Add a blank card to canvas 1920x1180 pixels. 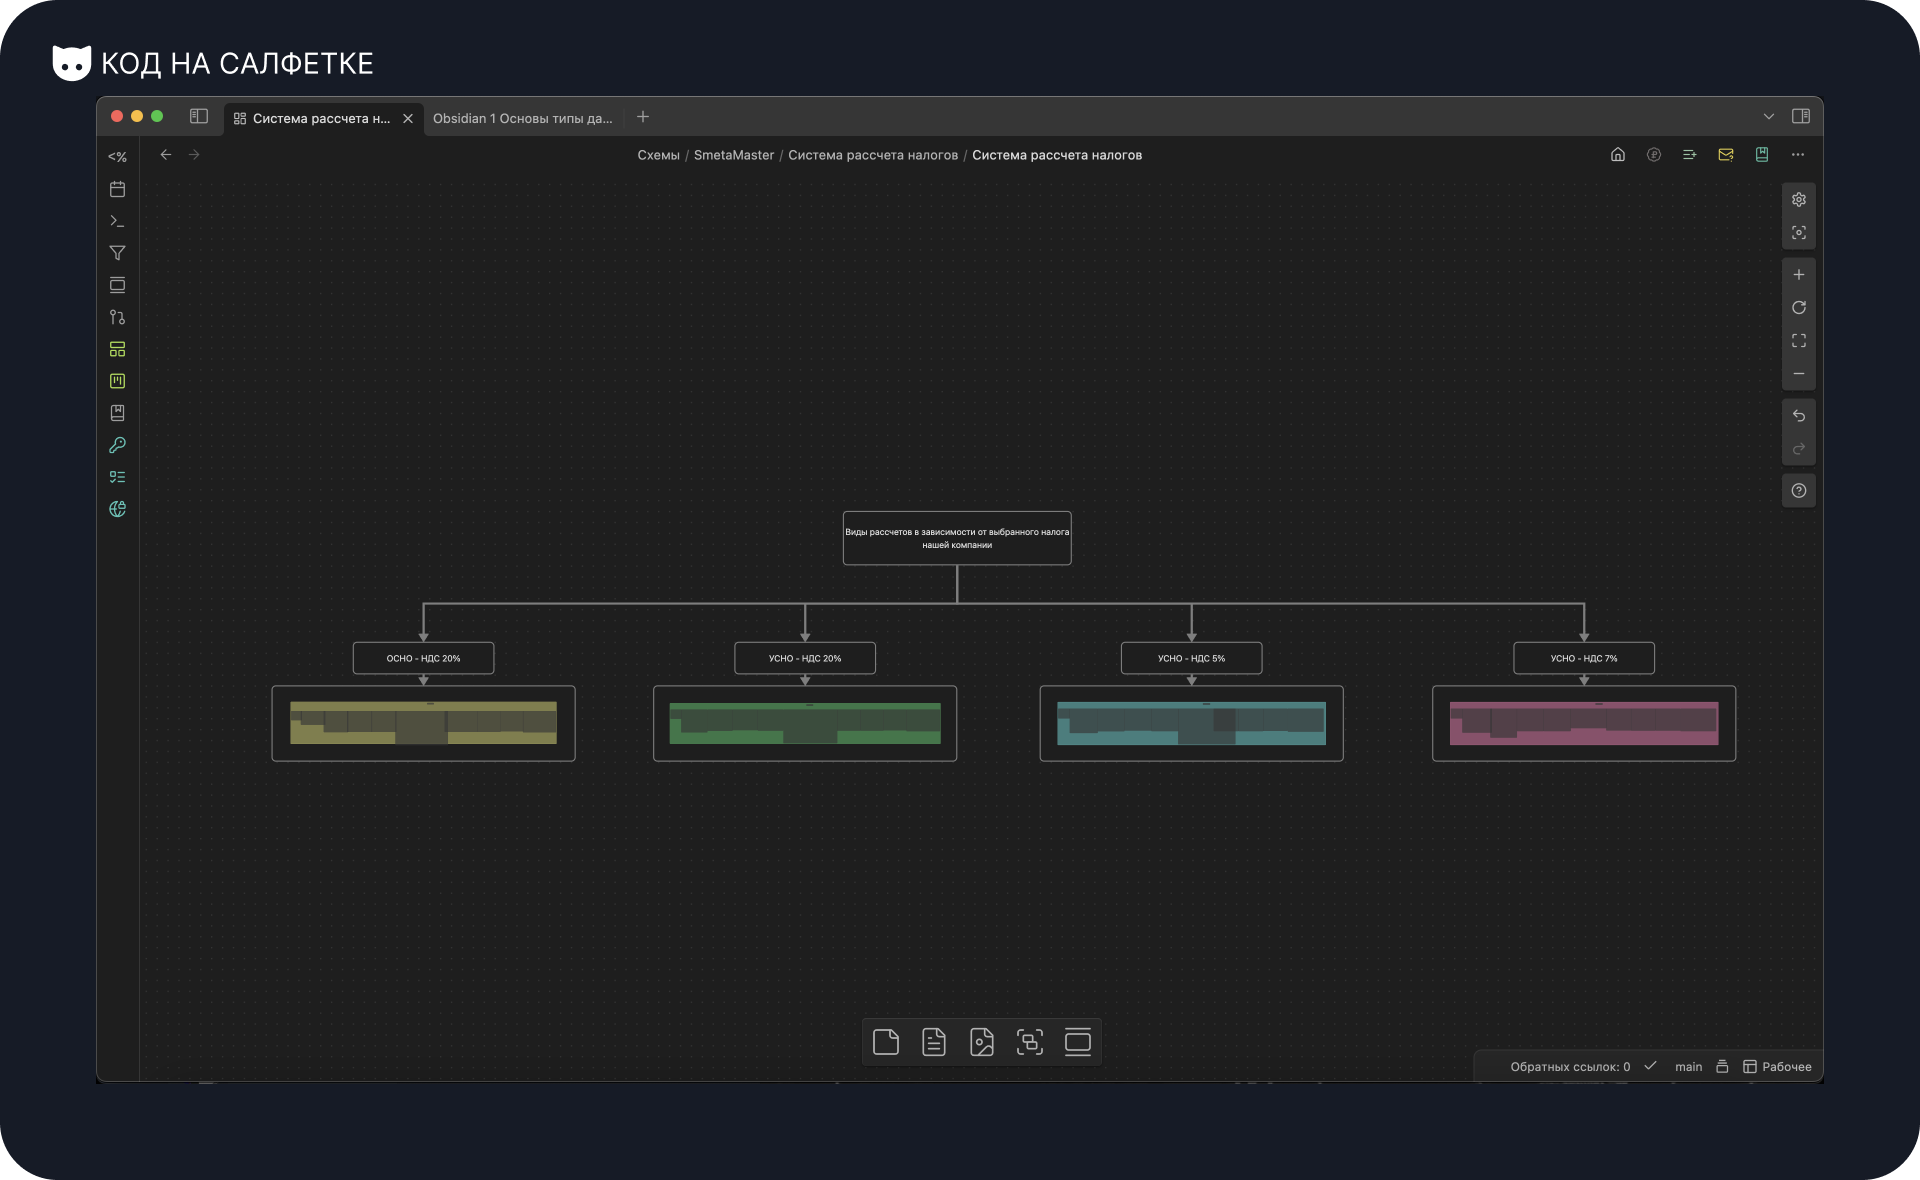click(885, 1042)
